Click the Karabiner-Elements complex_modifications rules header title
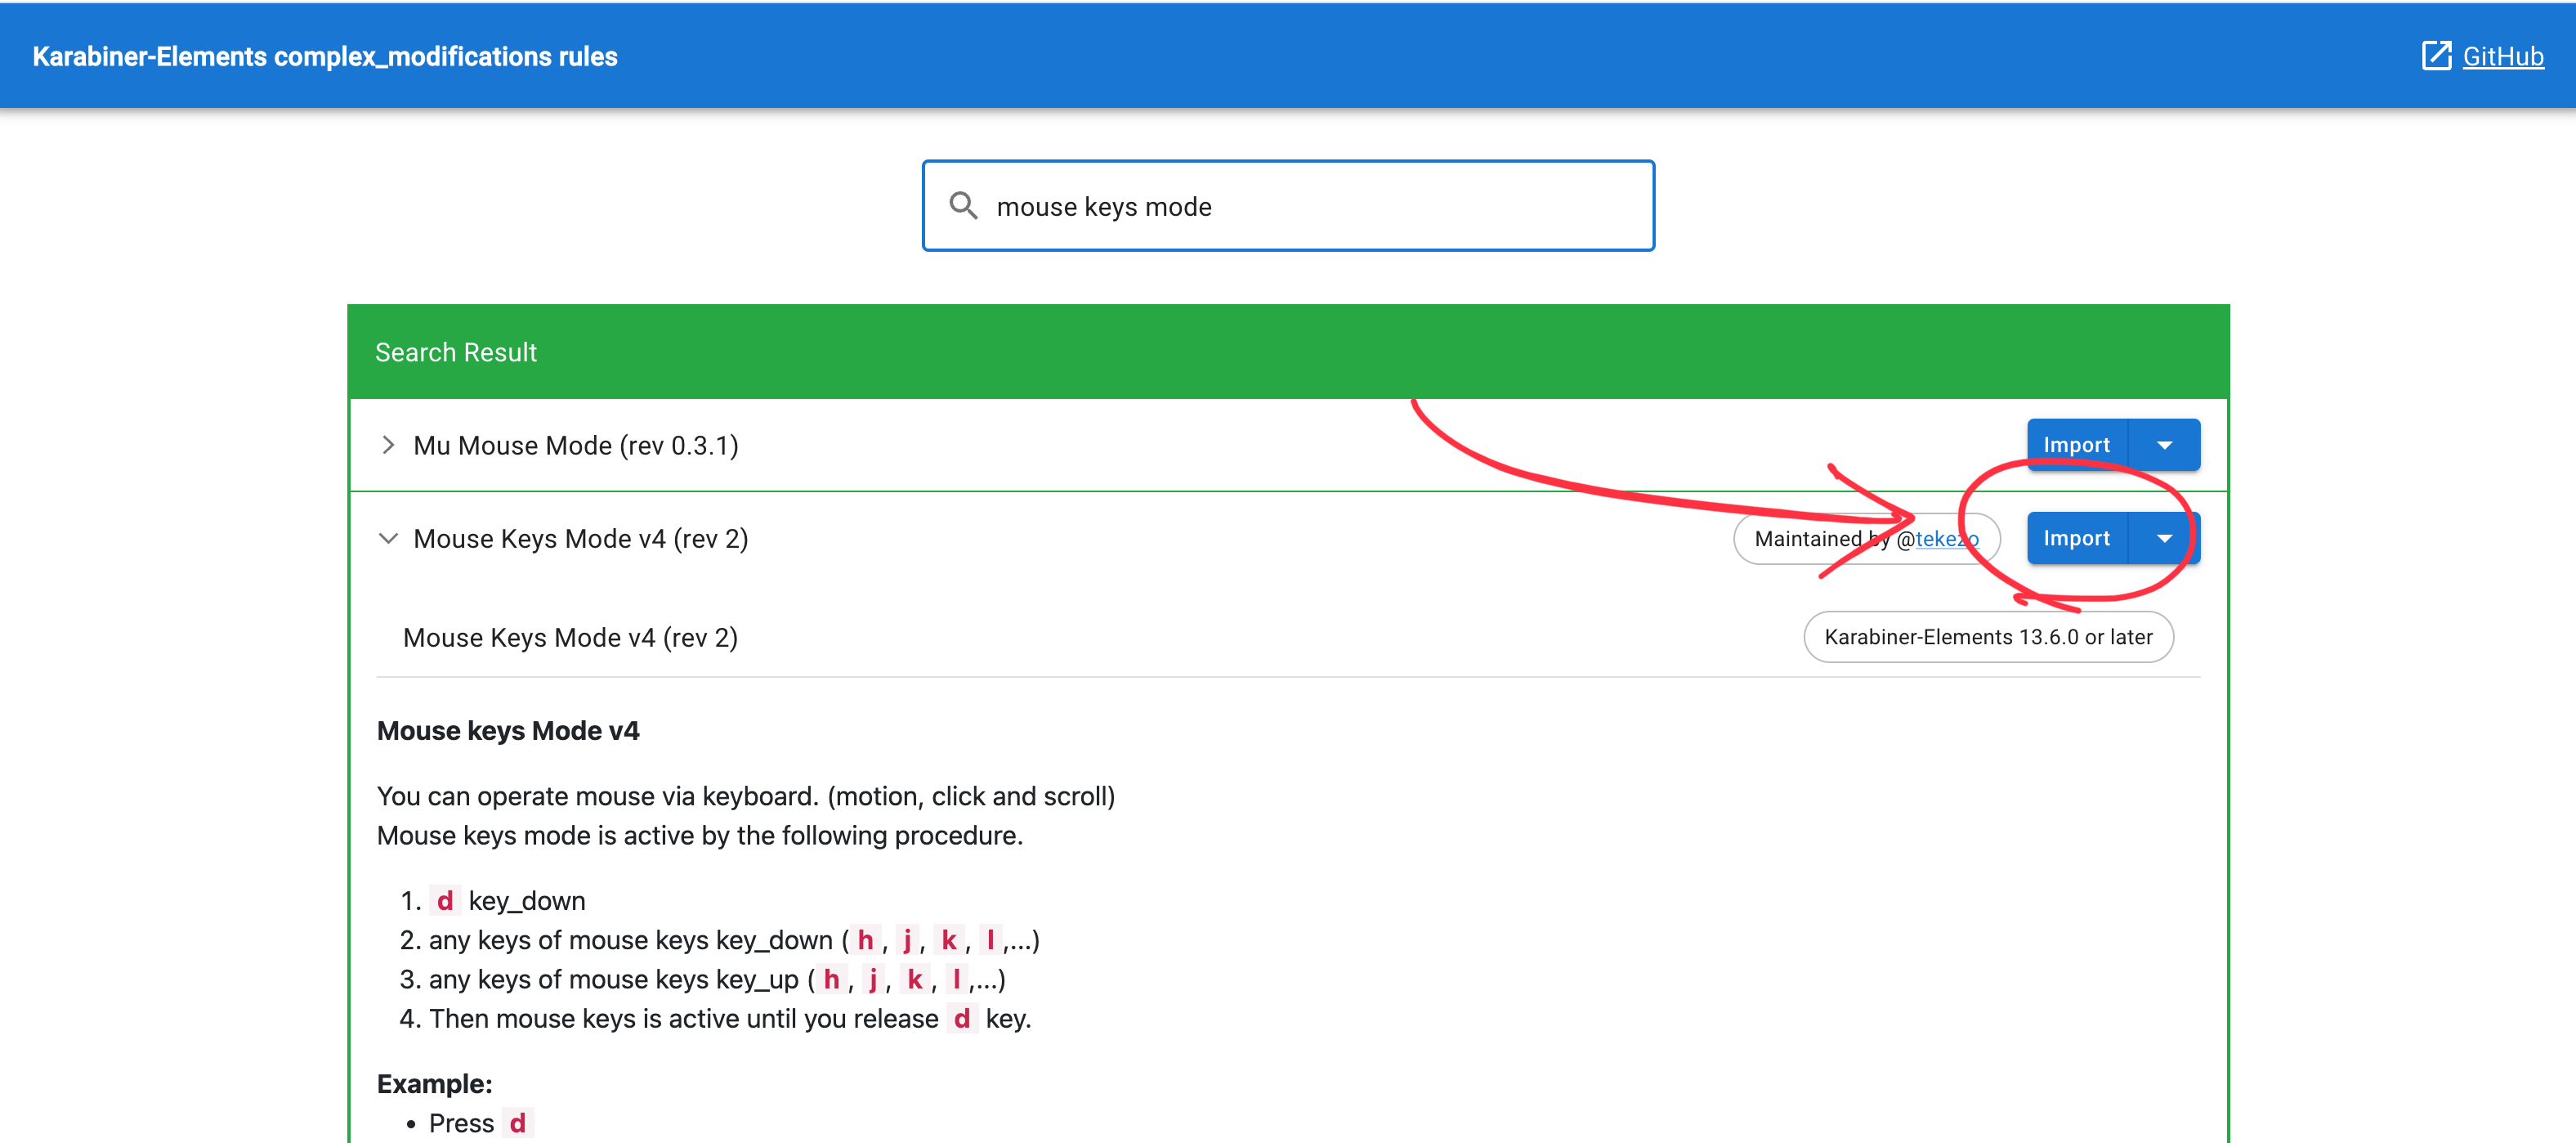 click(325, 56)
